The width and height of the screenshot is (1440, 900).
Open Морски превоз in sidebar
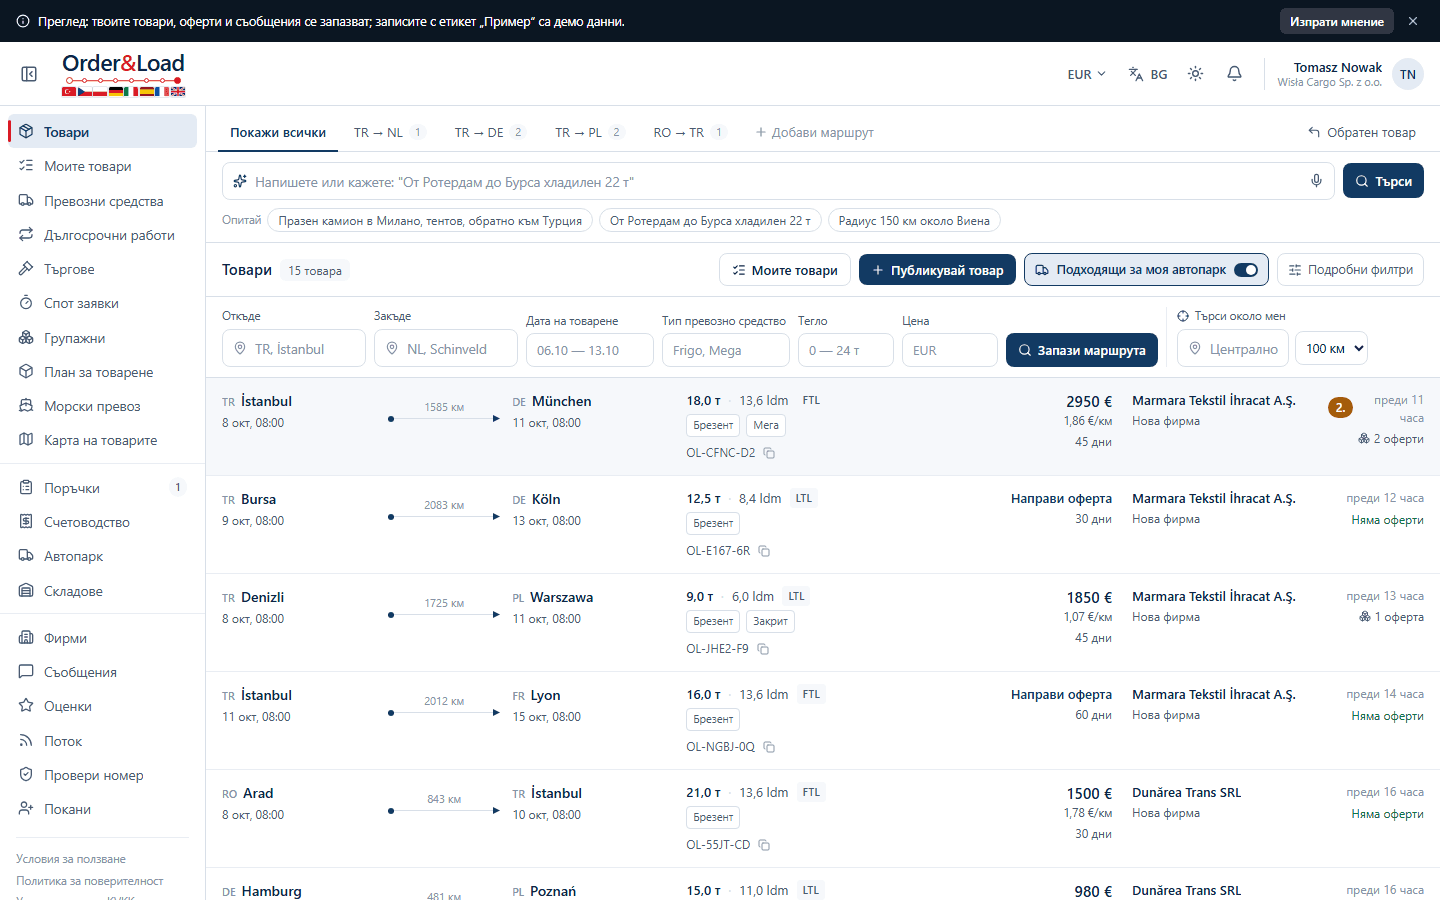pos(100,406)
